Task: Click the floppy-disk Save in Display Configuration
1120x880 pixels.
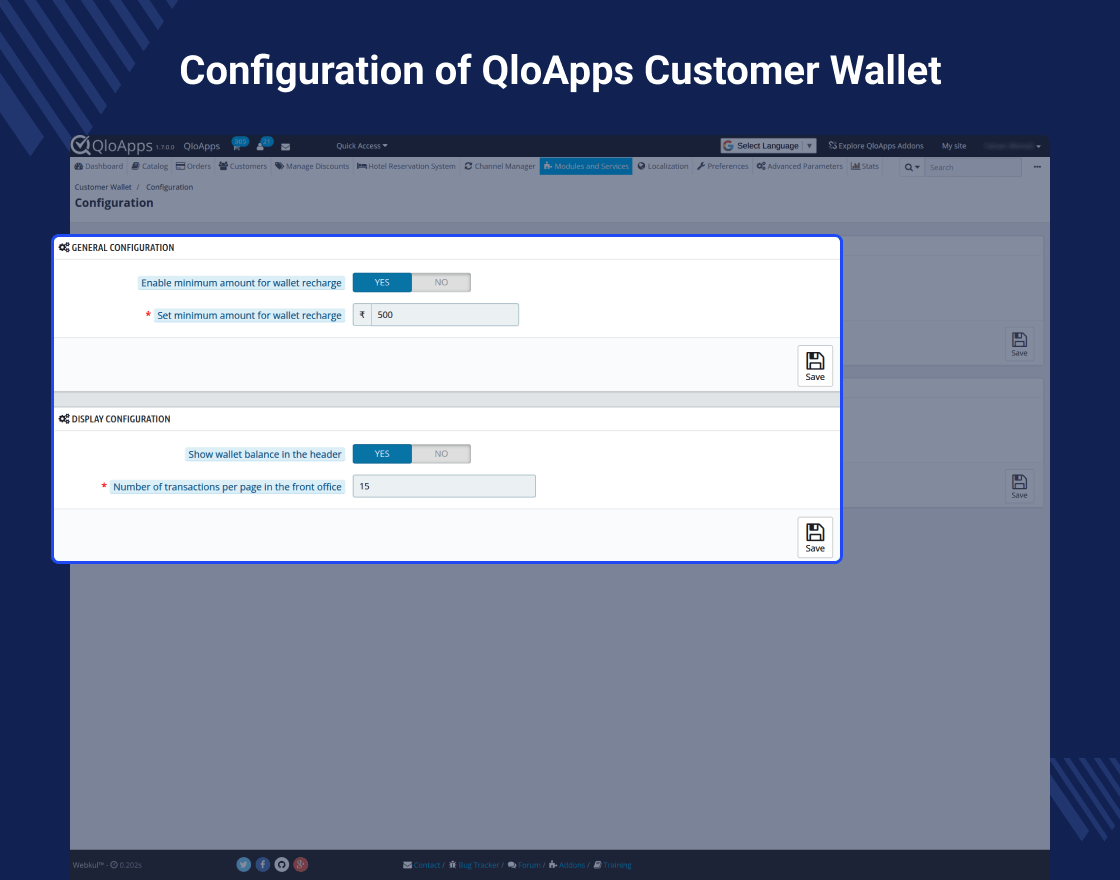Action: [815, 537]
